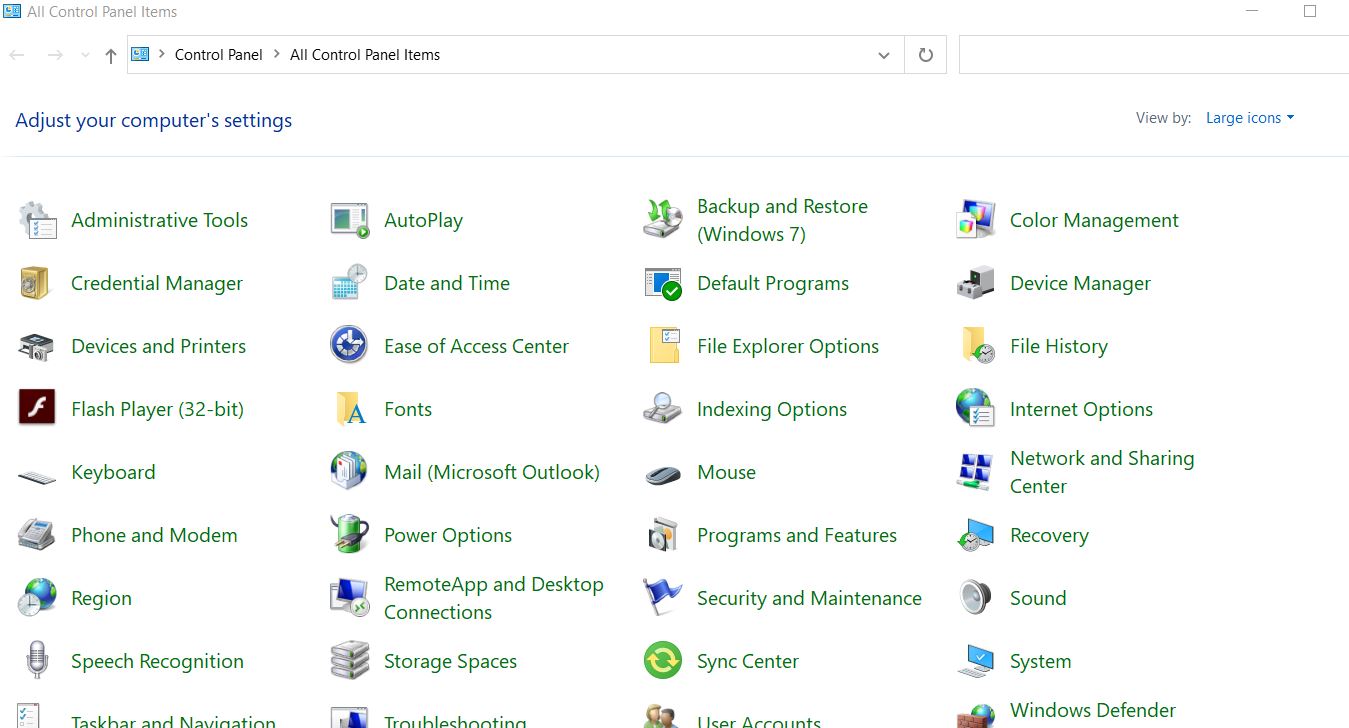Image resolution: width=1349 pixels, height=728 pixels.
Task: Open the Flash Player (32-bit) icon
Action: 37,408
